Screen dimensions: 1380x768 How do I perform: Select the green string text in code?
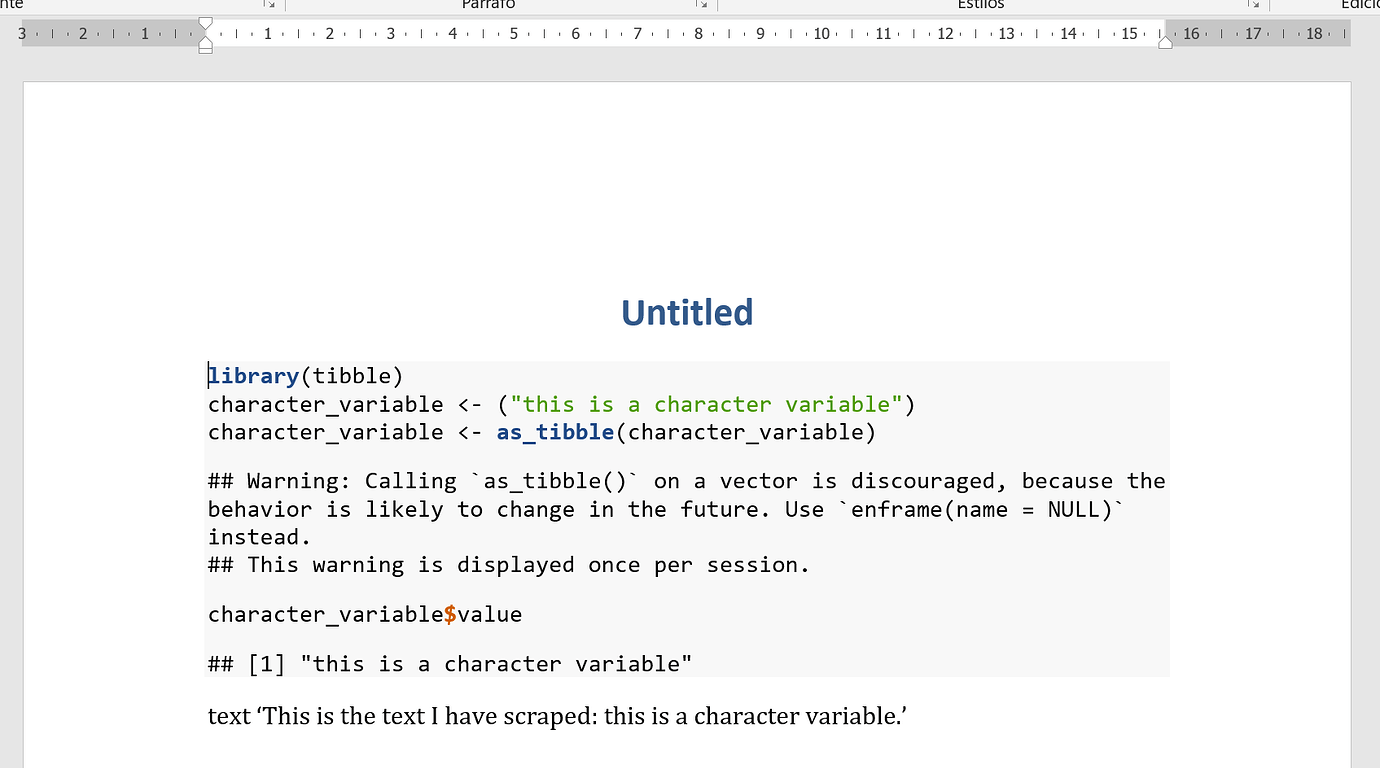(707, 404)
